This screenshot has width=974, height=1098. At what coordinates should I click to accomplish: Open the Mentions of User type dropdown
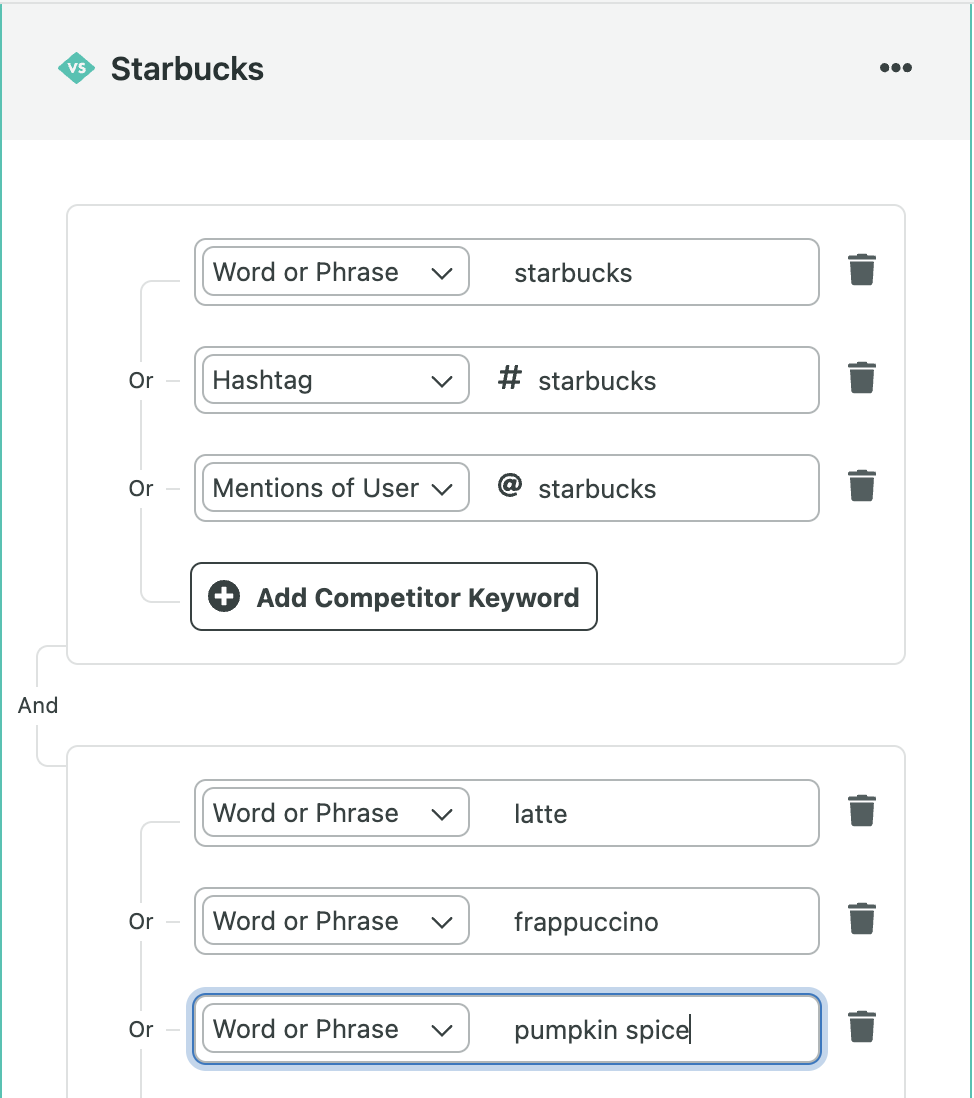(335, 487)
